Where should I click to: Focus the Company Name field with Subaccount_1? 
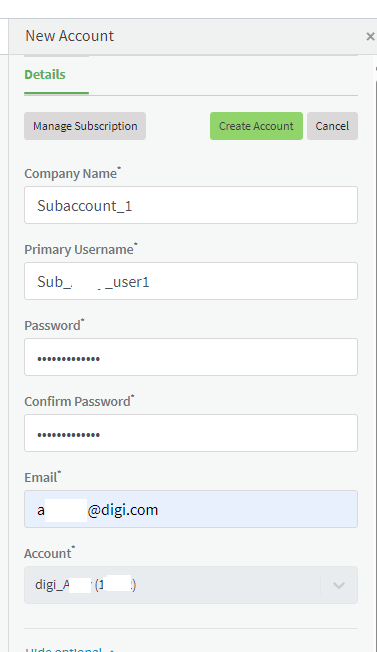pos(191,205)
